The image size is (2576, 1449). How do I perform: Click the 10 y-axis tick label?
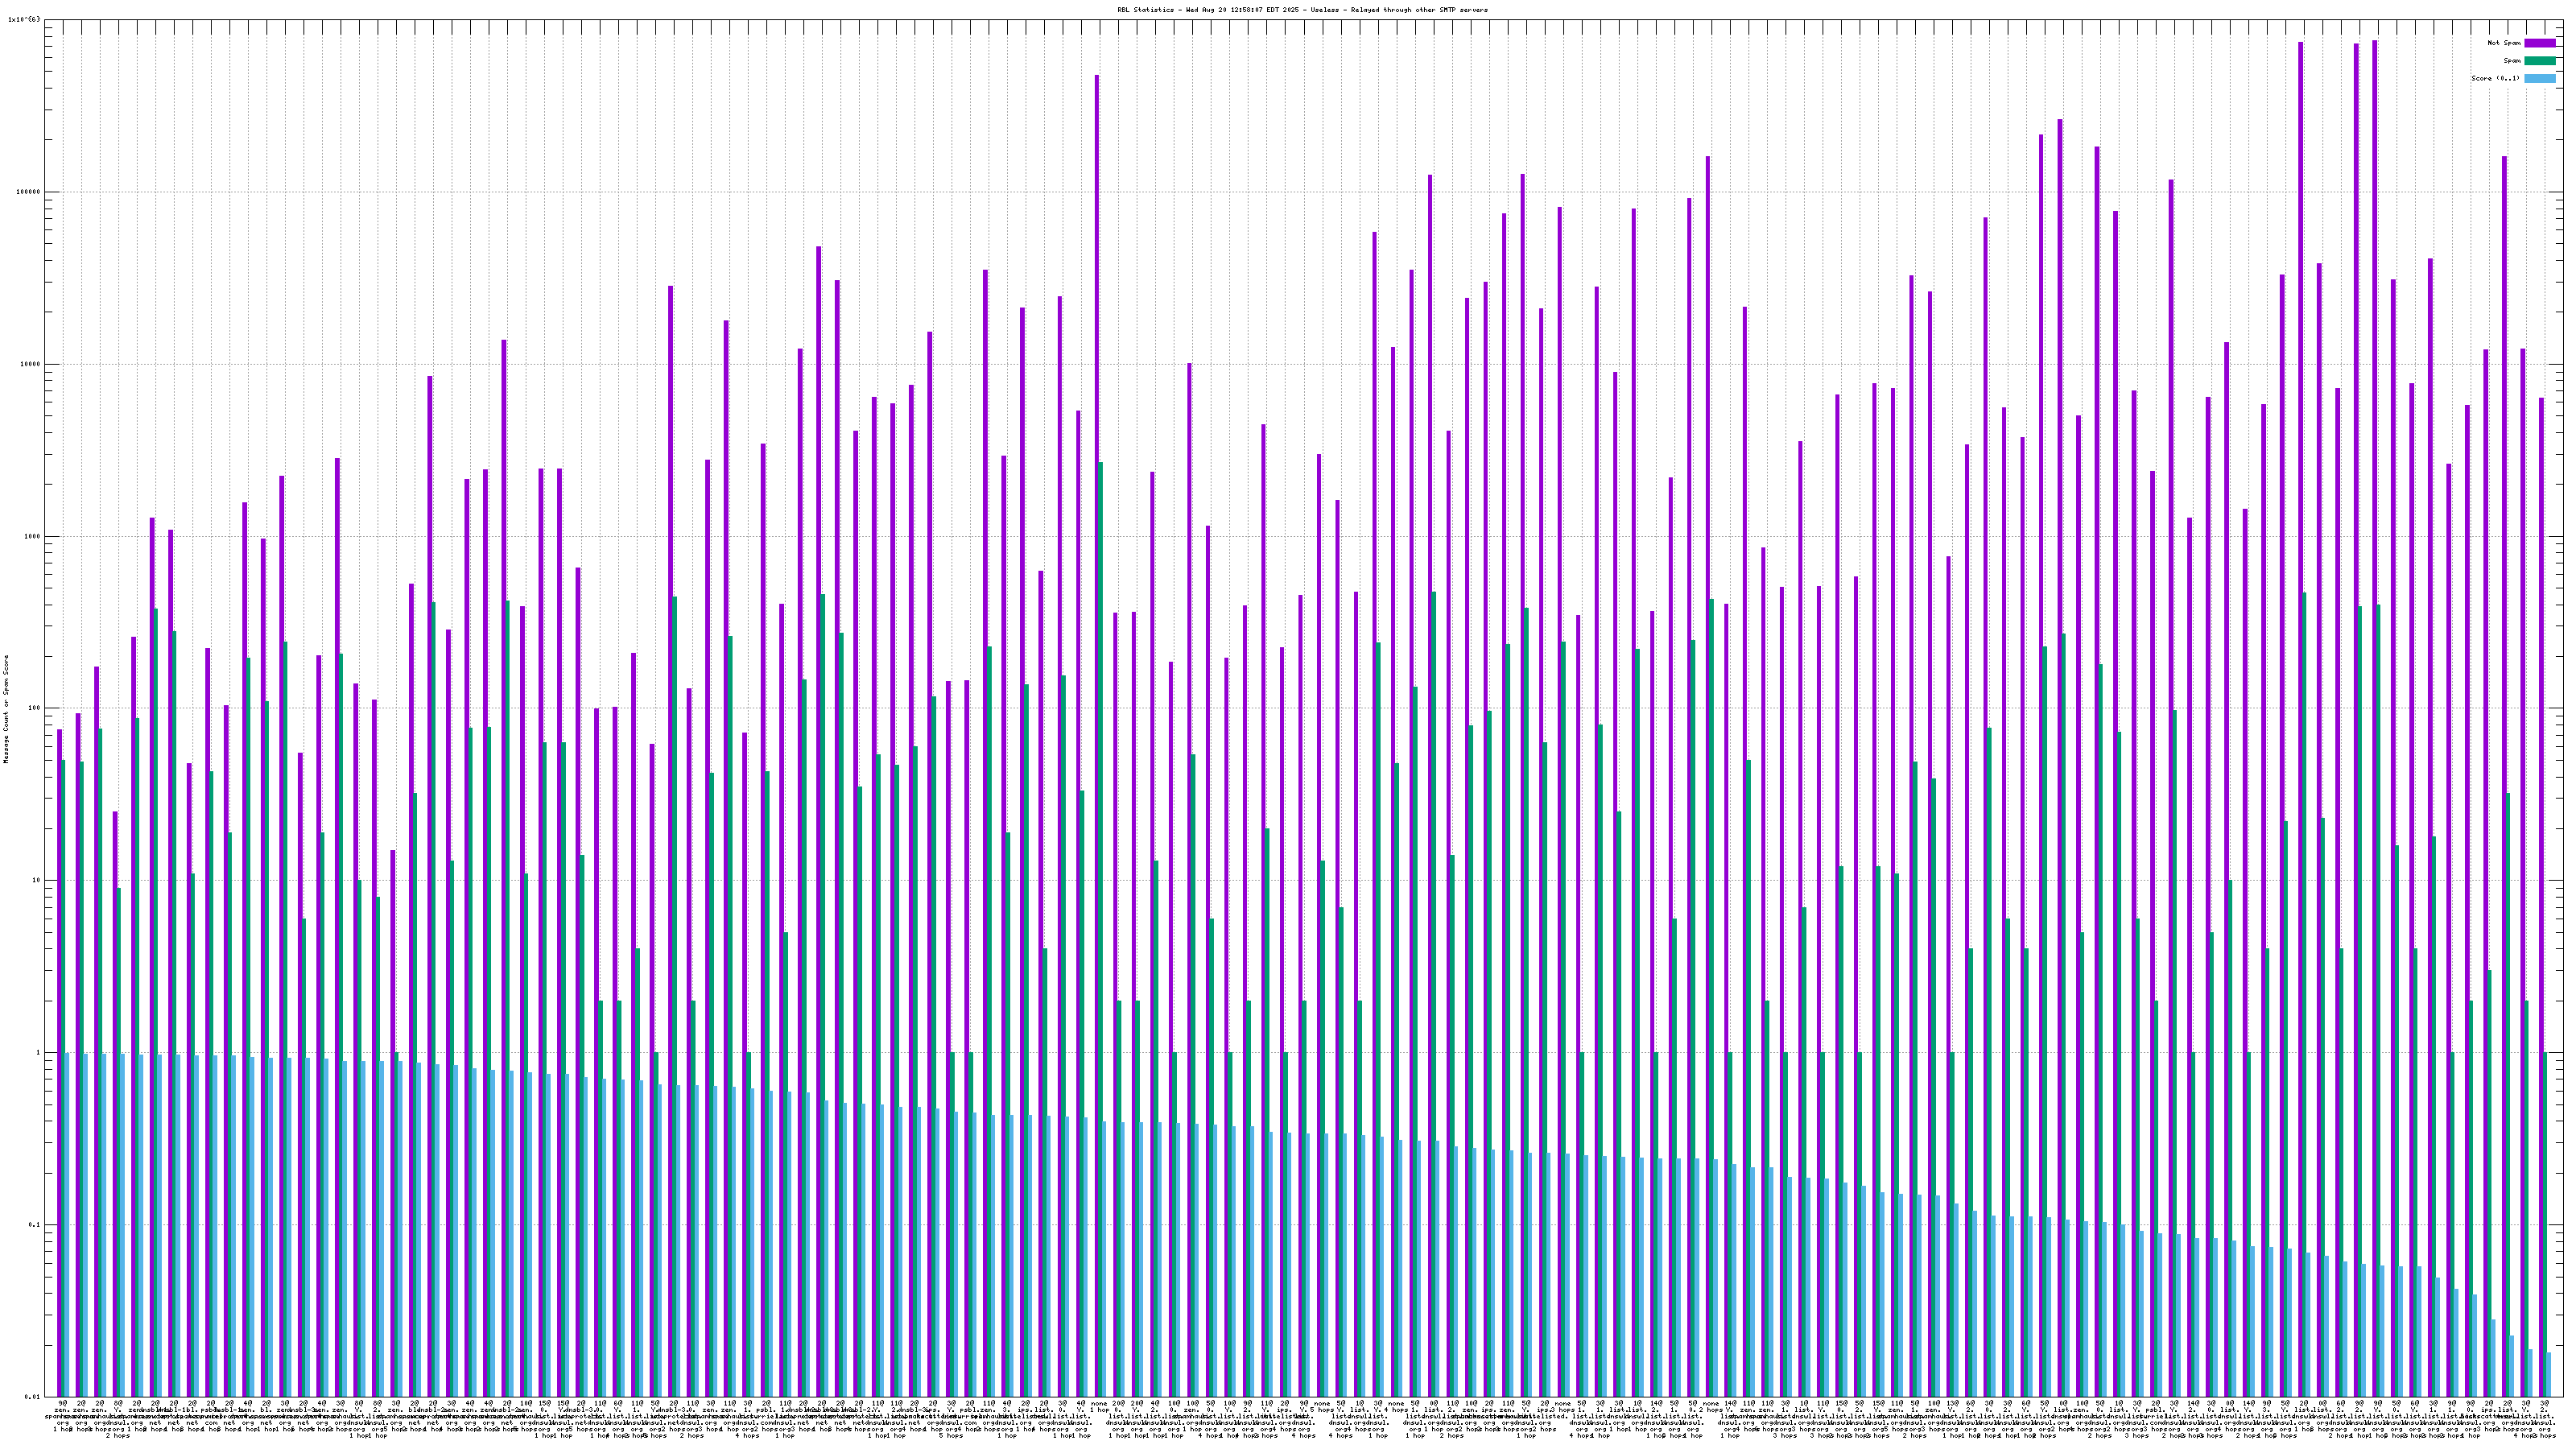tap(38, 880)
